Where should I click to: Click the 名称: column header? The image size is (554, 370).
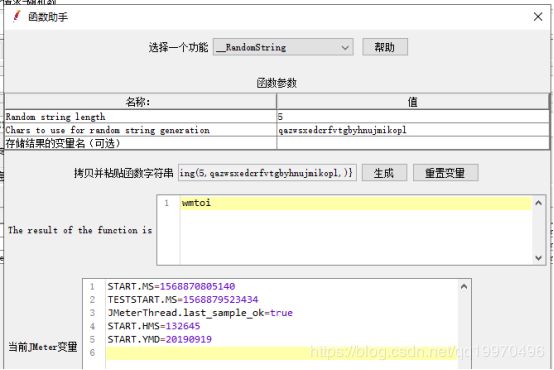(140, 102)
